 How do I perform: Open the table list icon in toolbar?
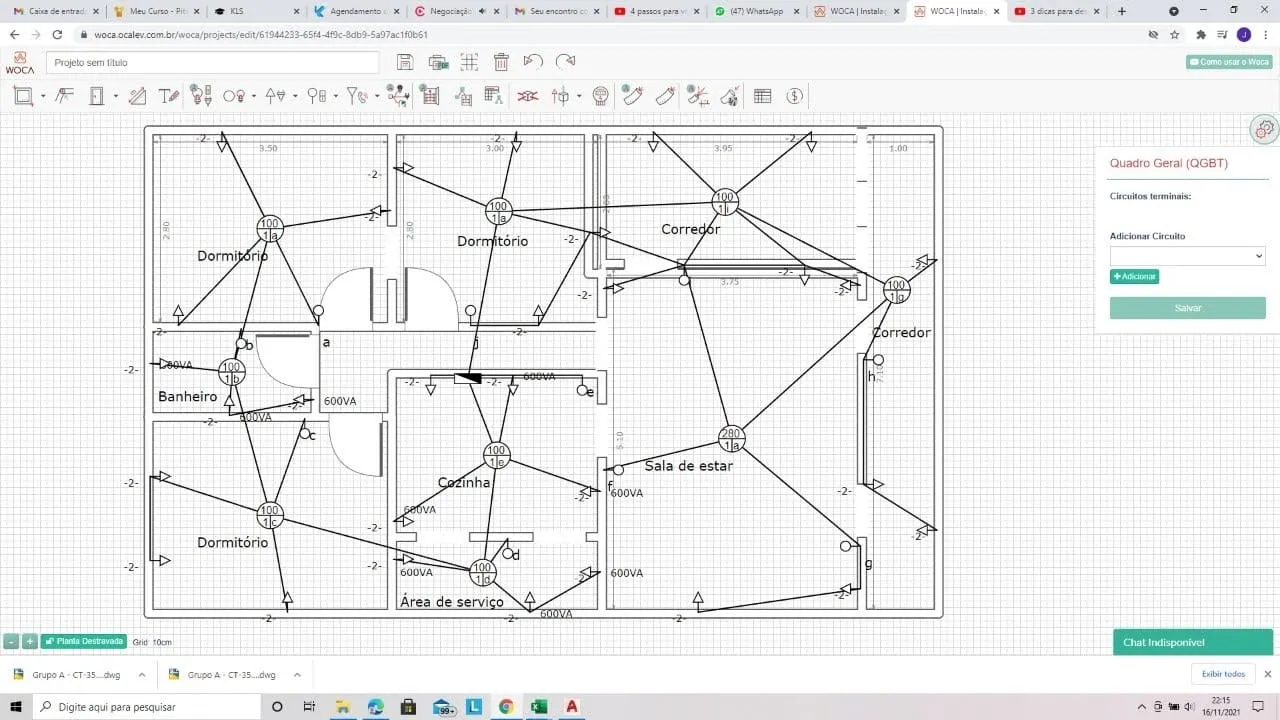762,96
